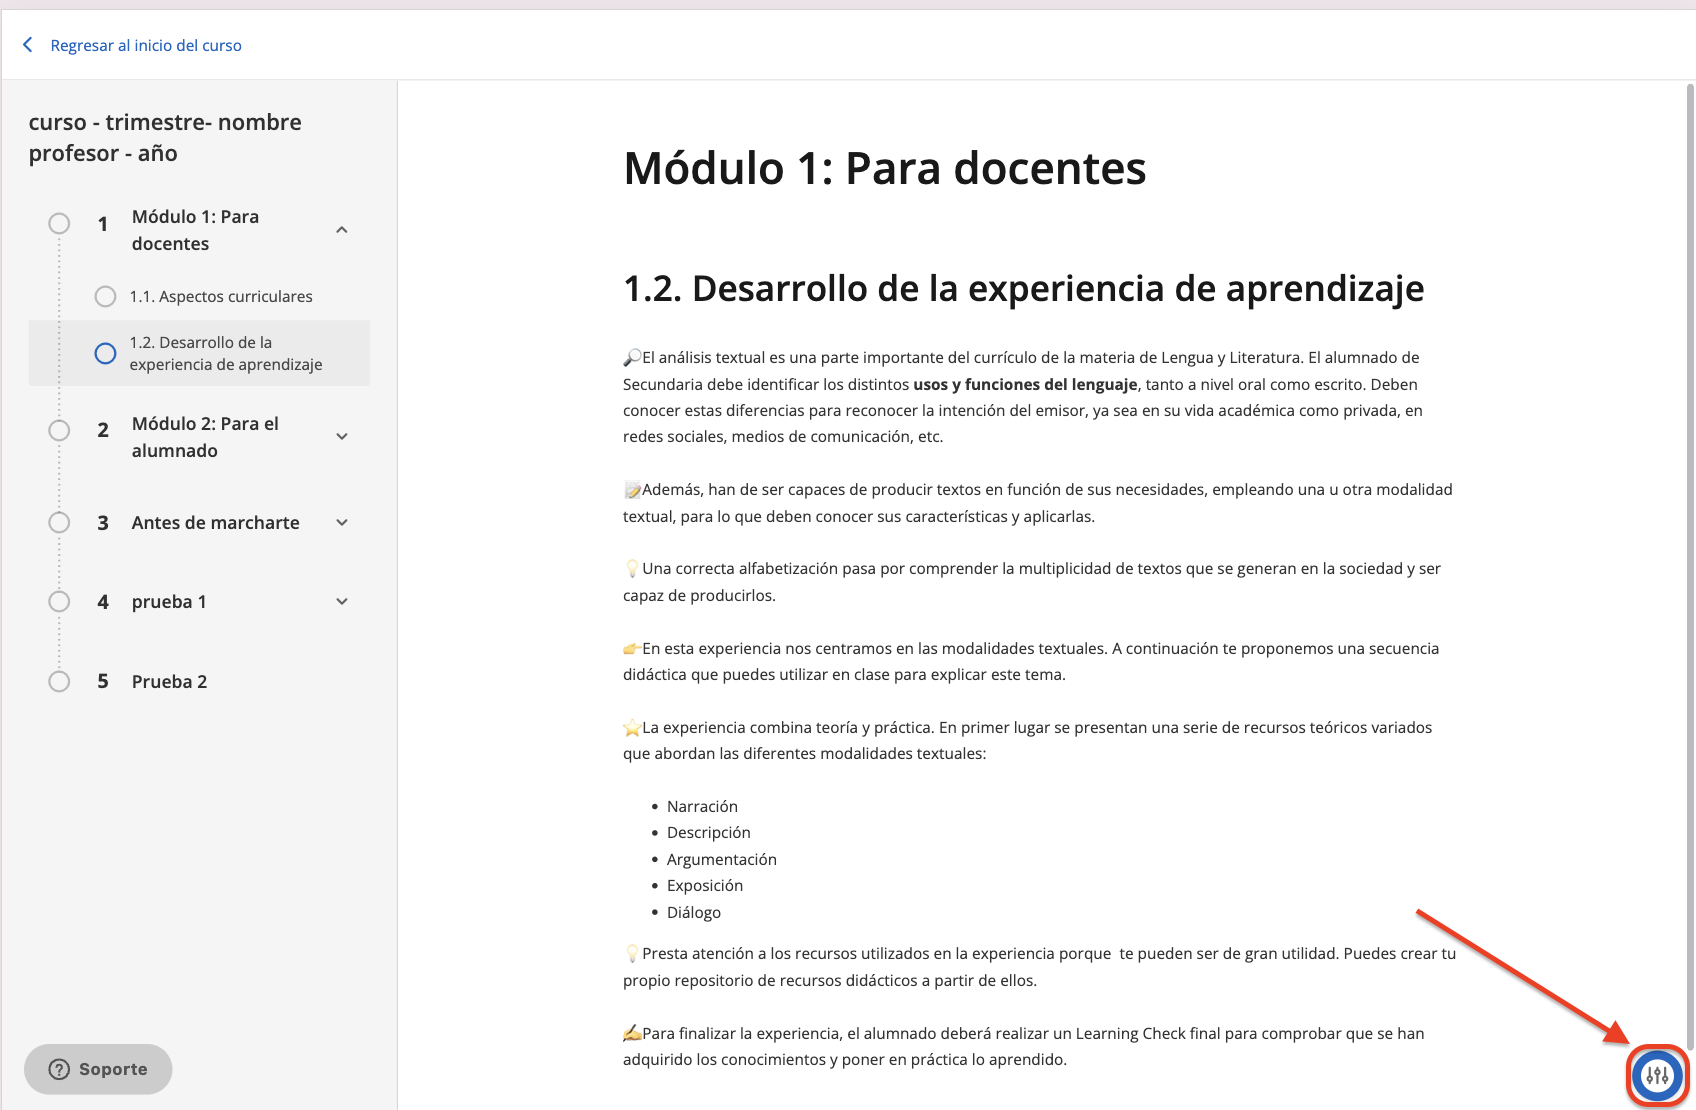Toggle completion circle for Módulo 1
The width and height of the screenshot is (1696, 1110).
tap(59, 223)
